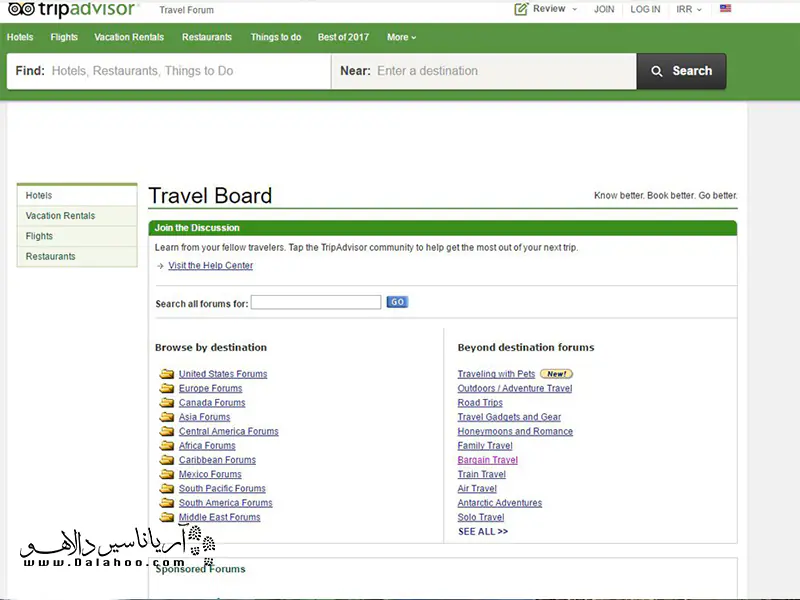The image size is (800, 600).
Task: Click the TripAdvisor owl logo
Action: pyautogui.click(x=21, y=9)
